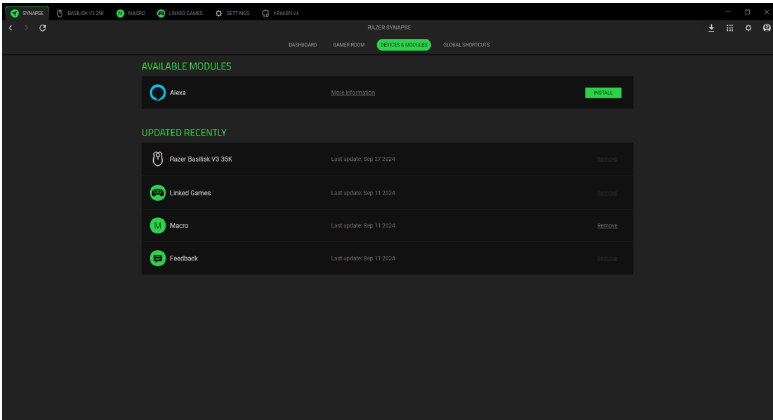Screen dimensions: 773x420
Task: Click the Razer Basilisk mouse icon
Action: click(x=158, y=159)
